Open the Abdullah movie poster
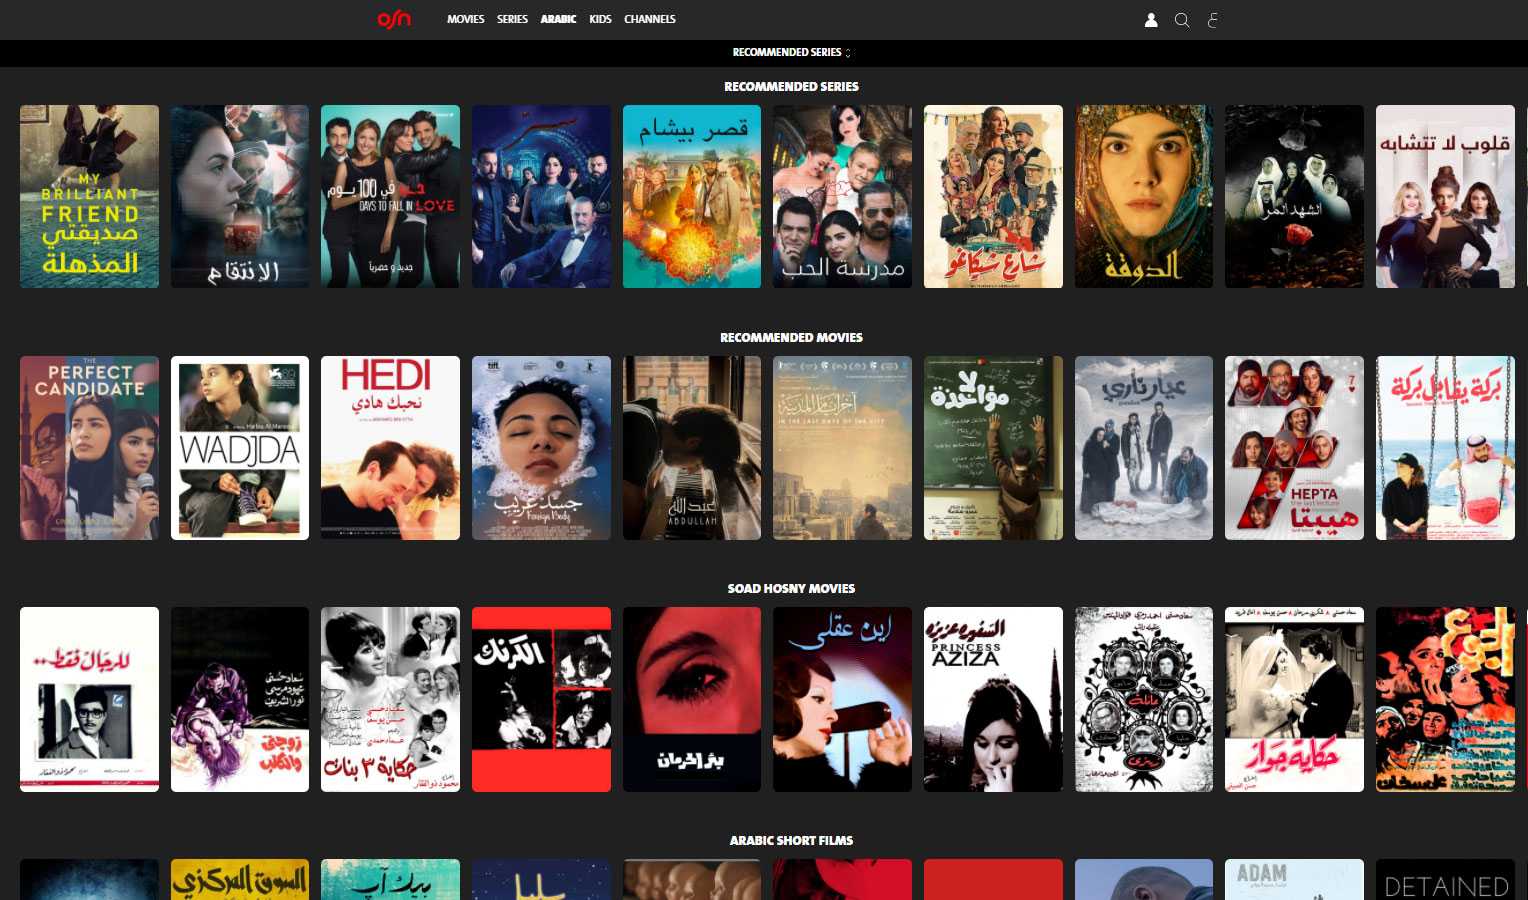 [692, 448]
